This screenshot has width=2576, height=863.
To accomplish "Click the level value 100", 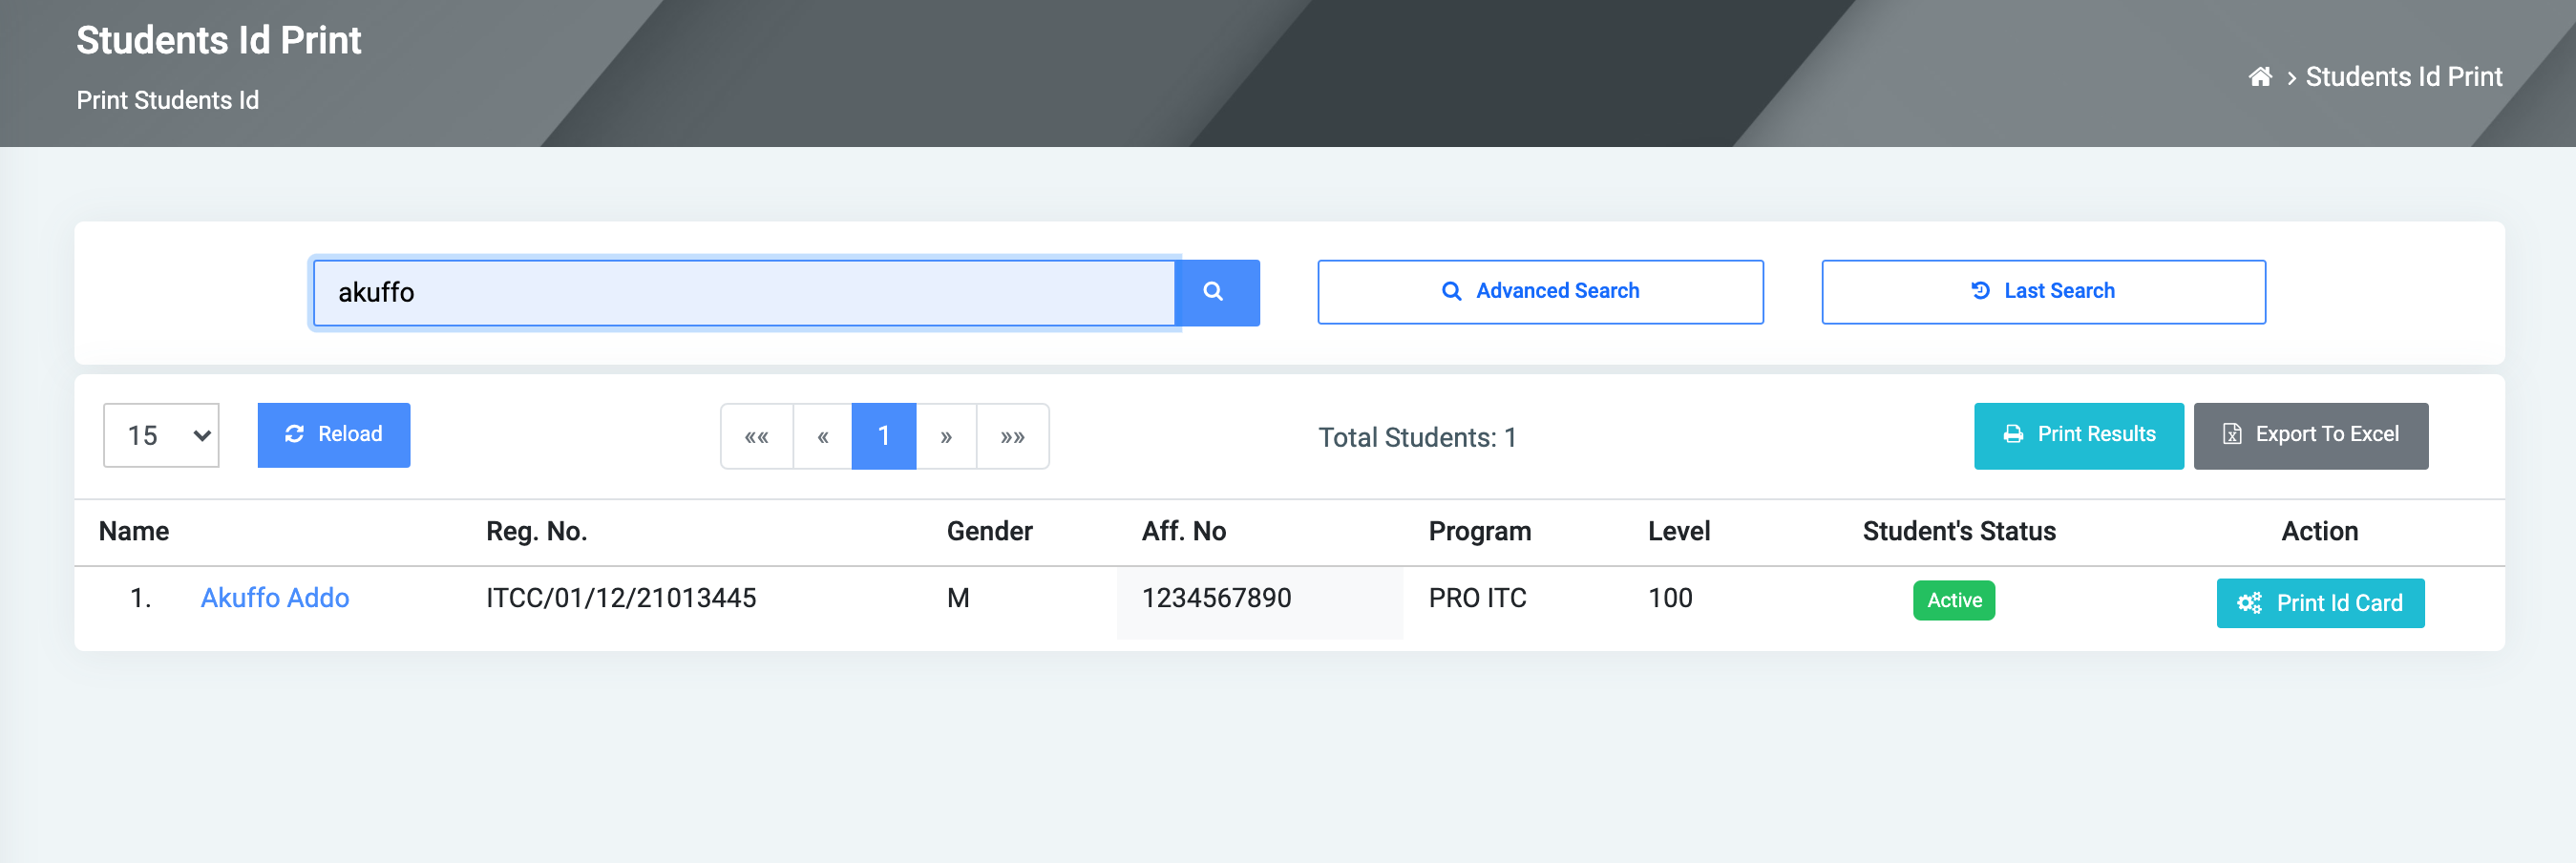I will point(1670,598).
